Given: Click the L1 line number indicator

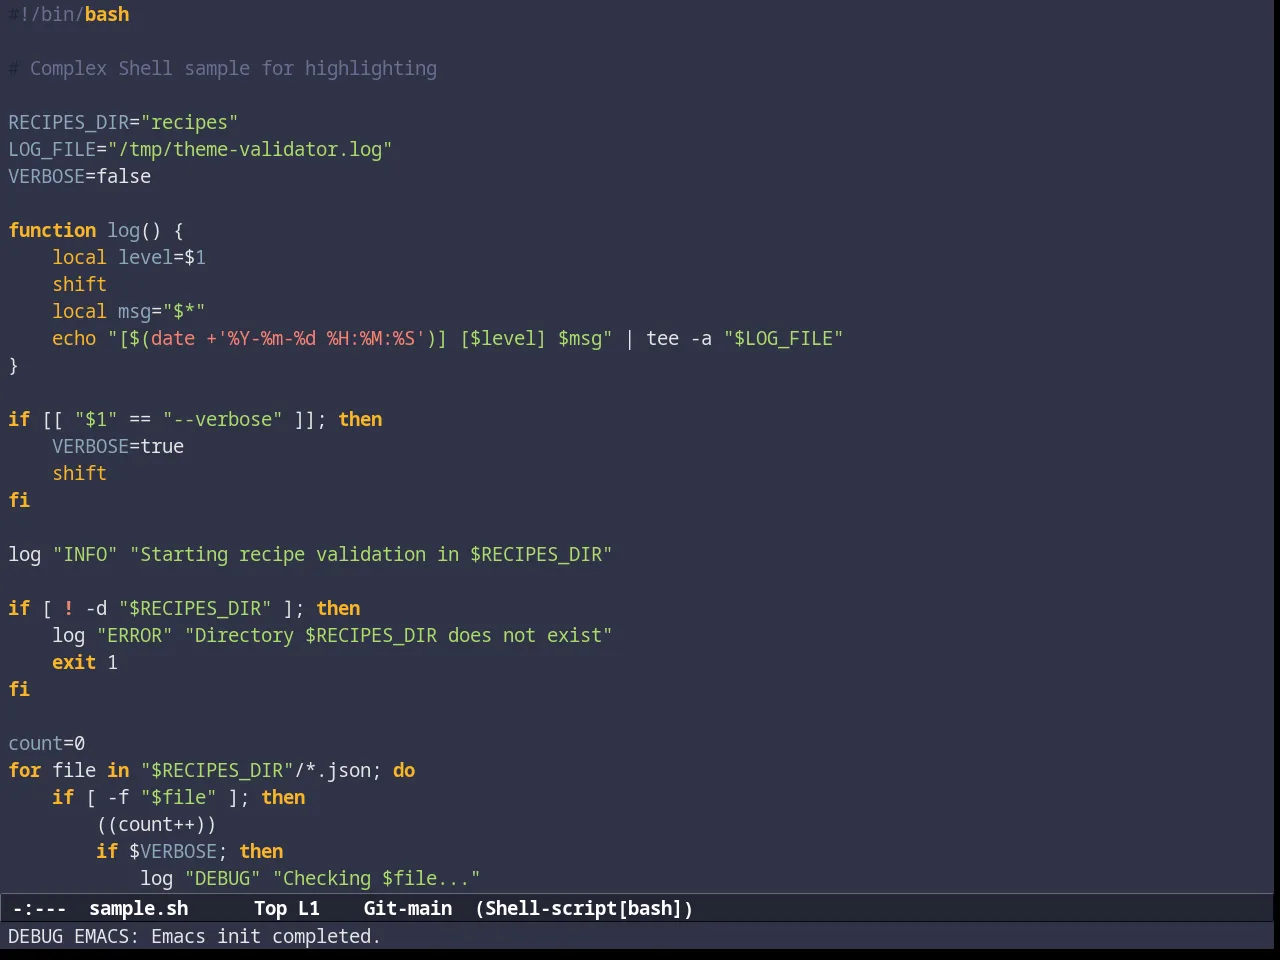Looking at the screenshot, I should point(309,908).
